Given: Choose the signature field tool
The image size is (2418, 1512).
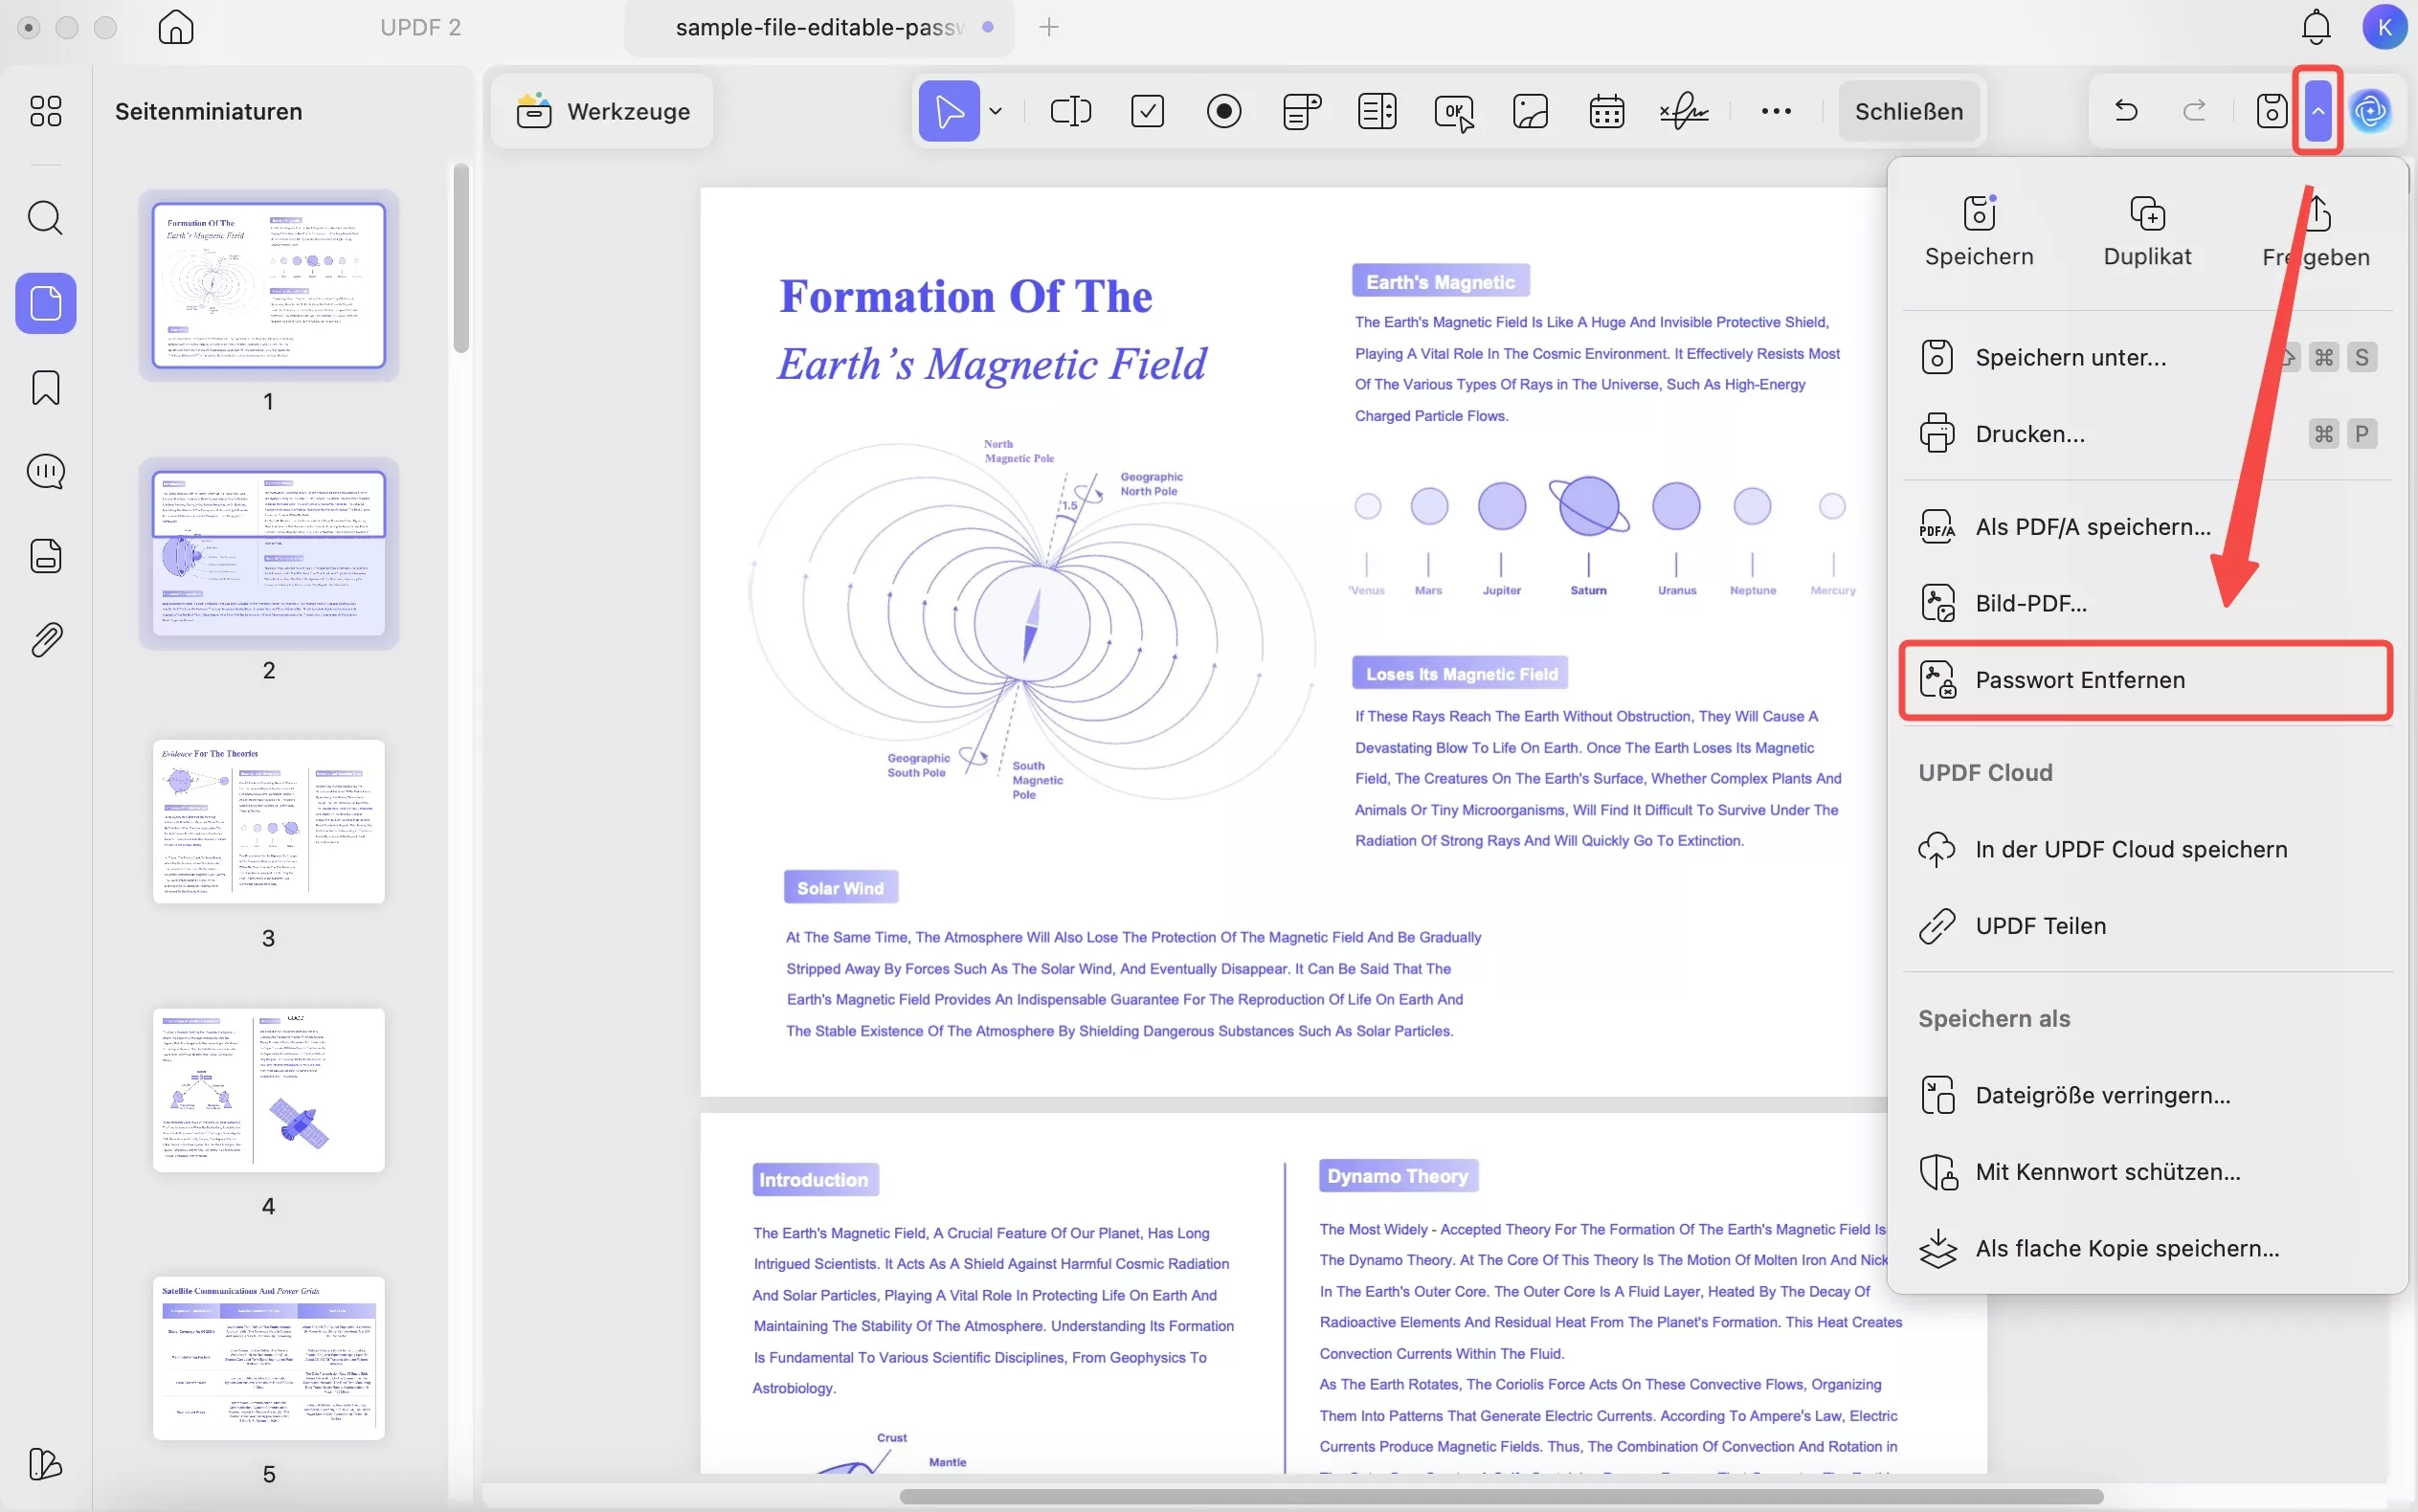Looking at the screenshot, I should 1684,111.
